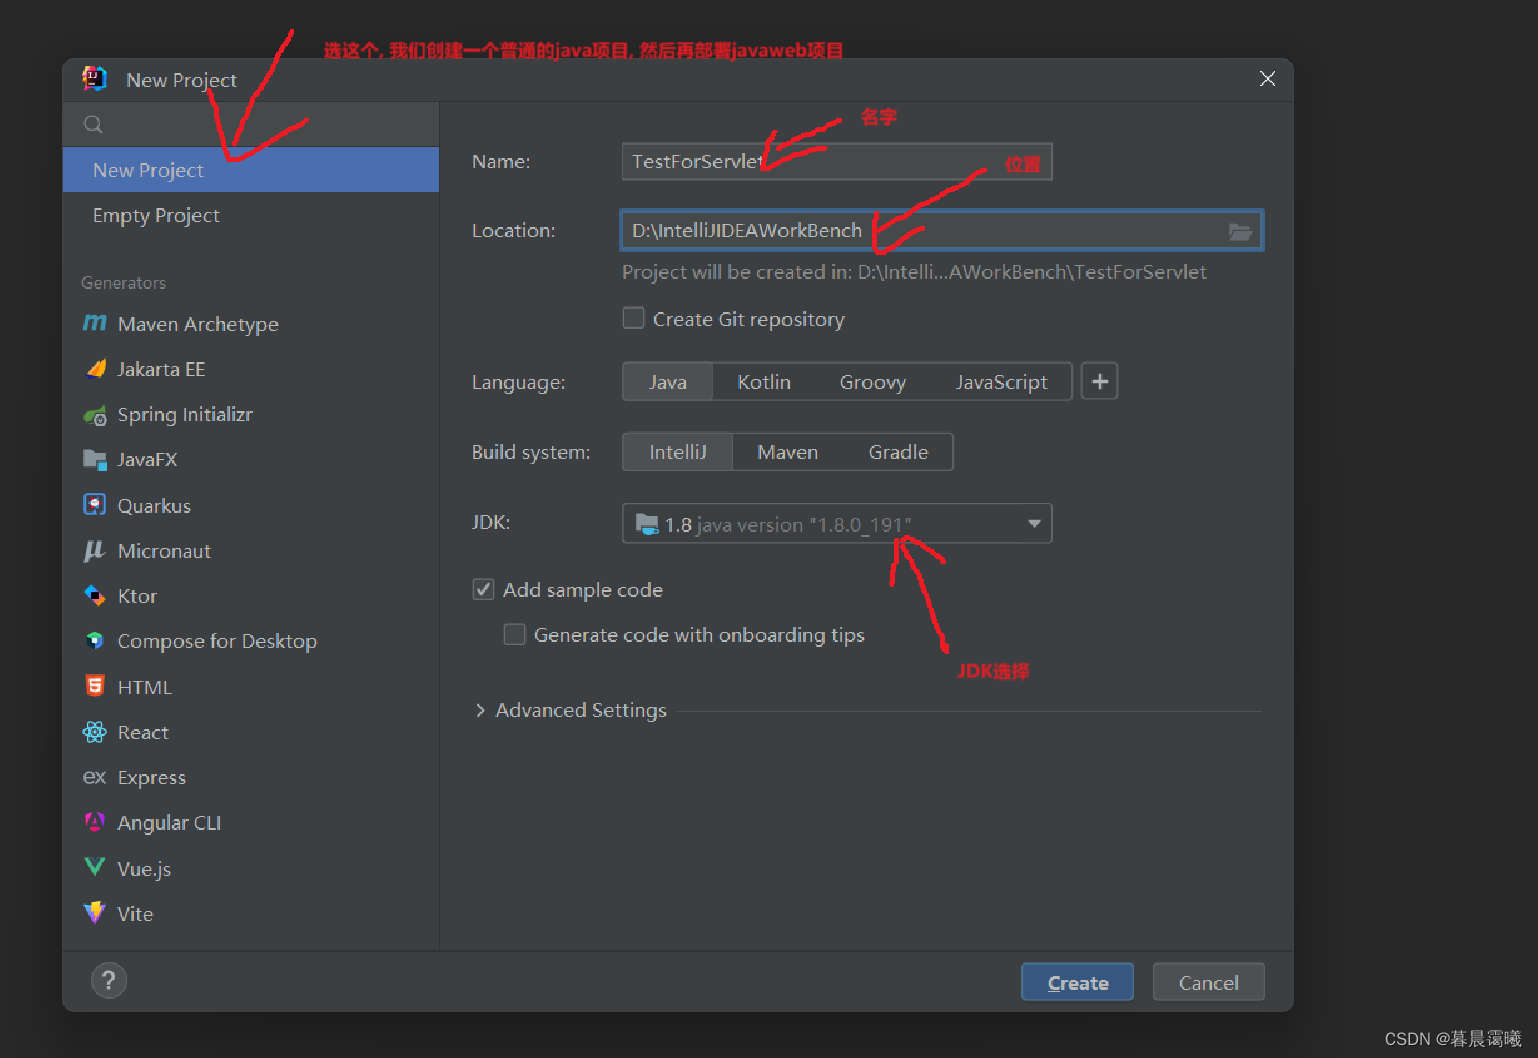
Task: Select the Compose for Desktop generator label
Action: click(x=217, y=641)
